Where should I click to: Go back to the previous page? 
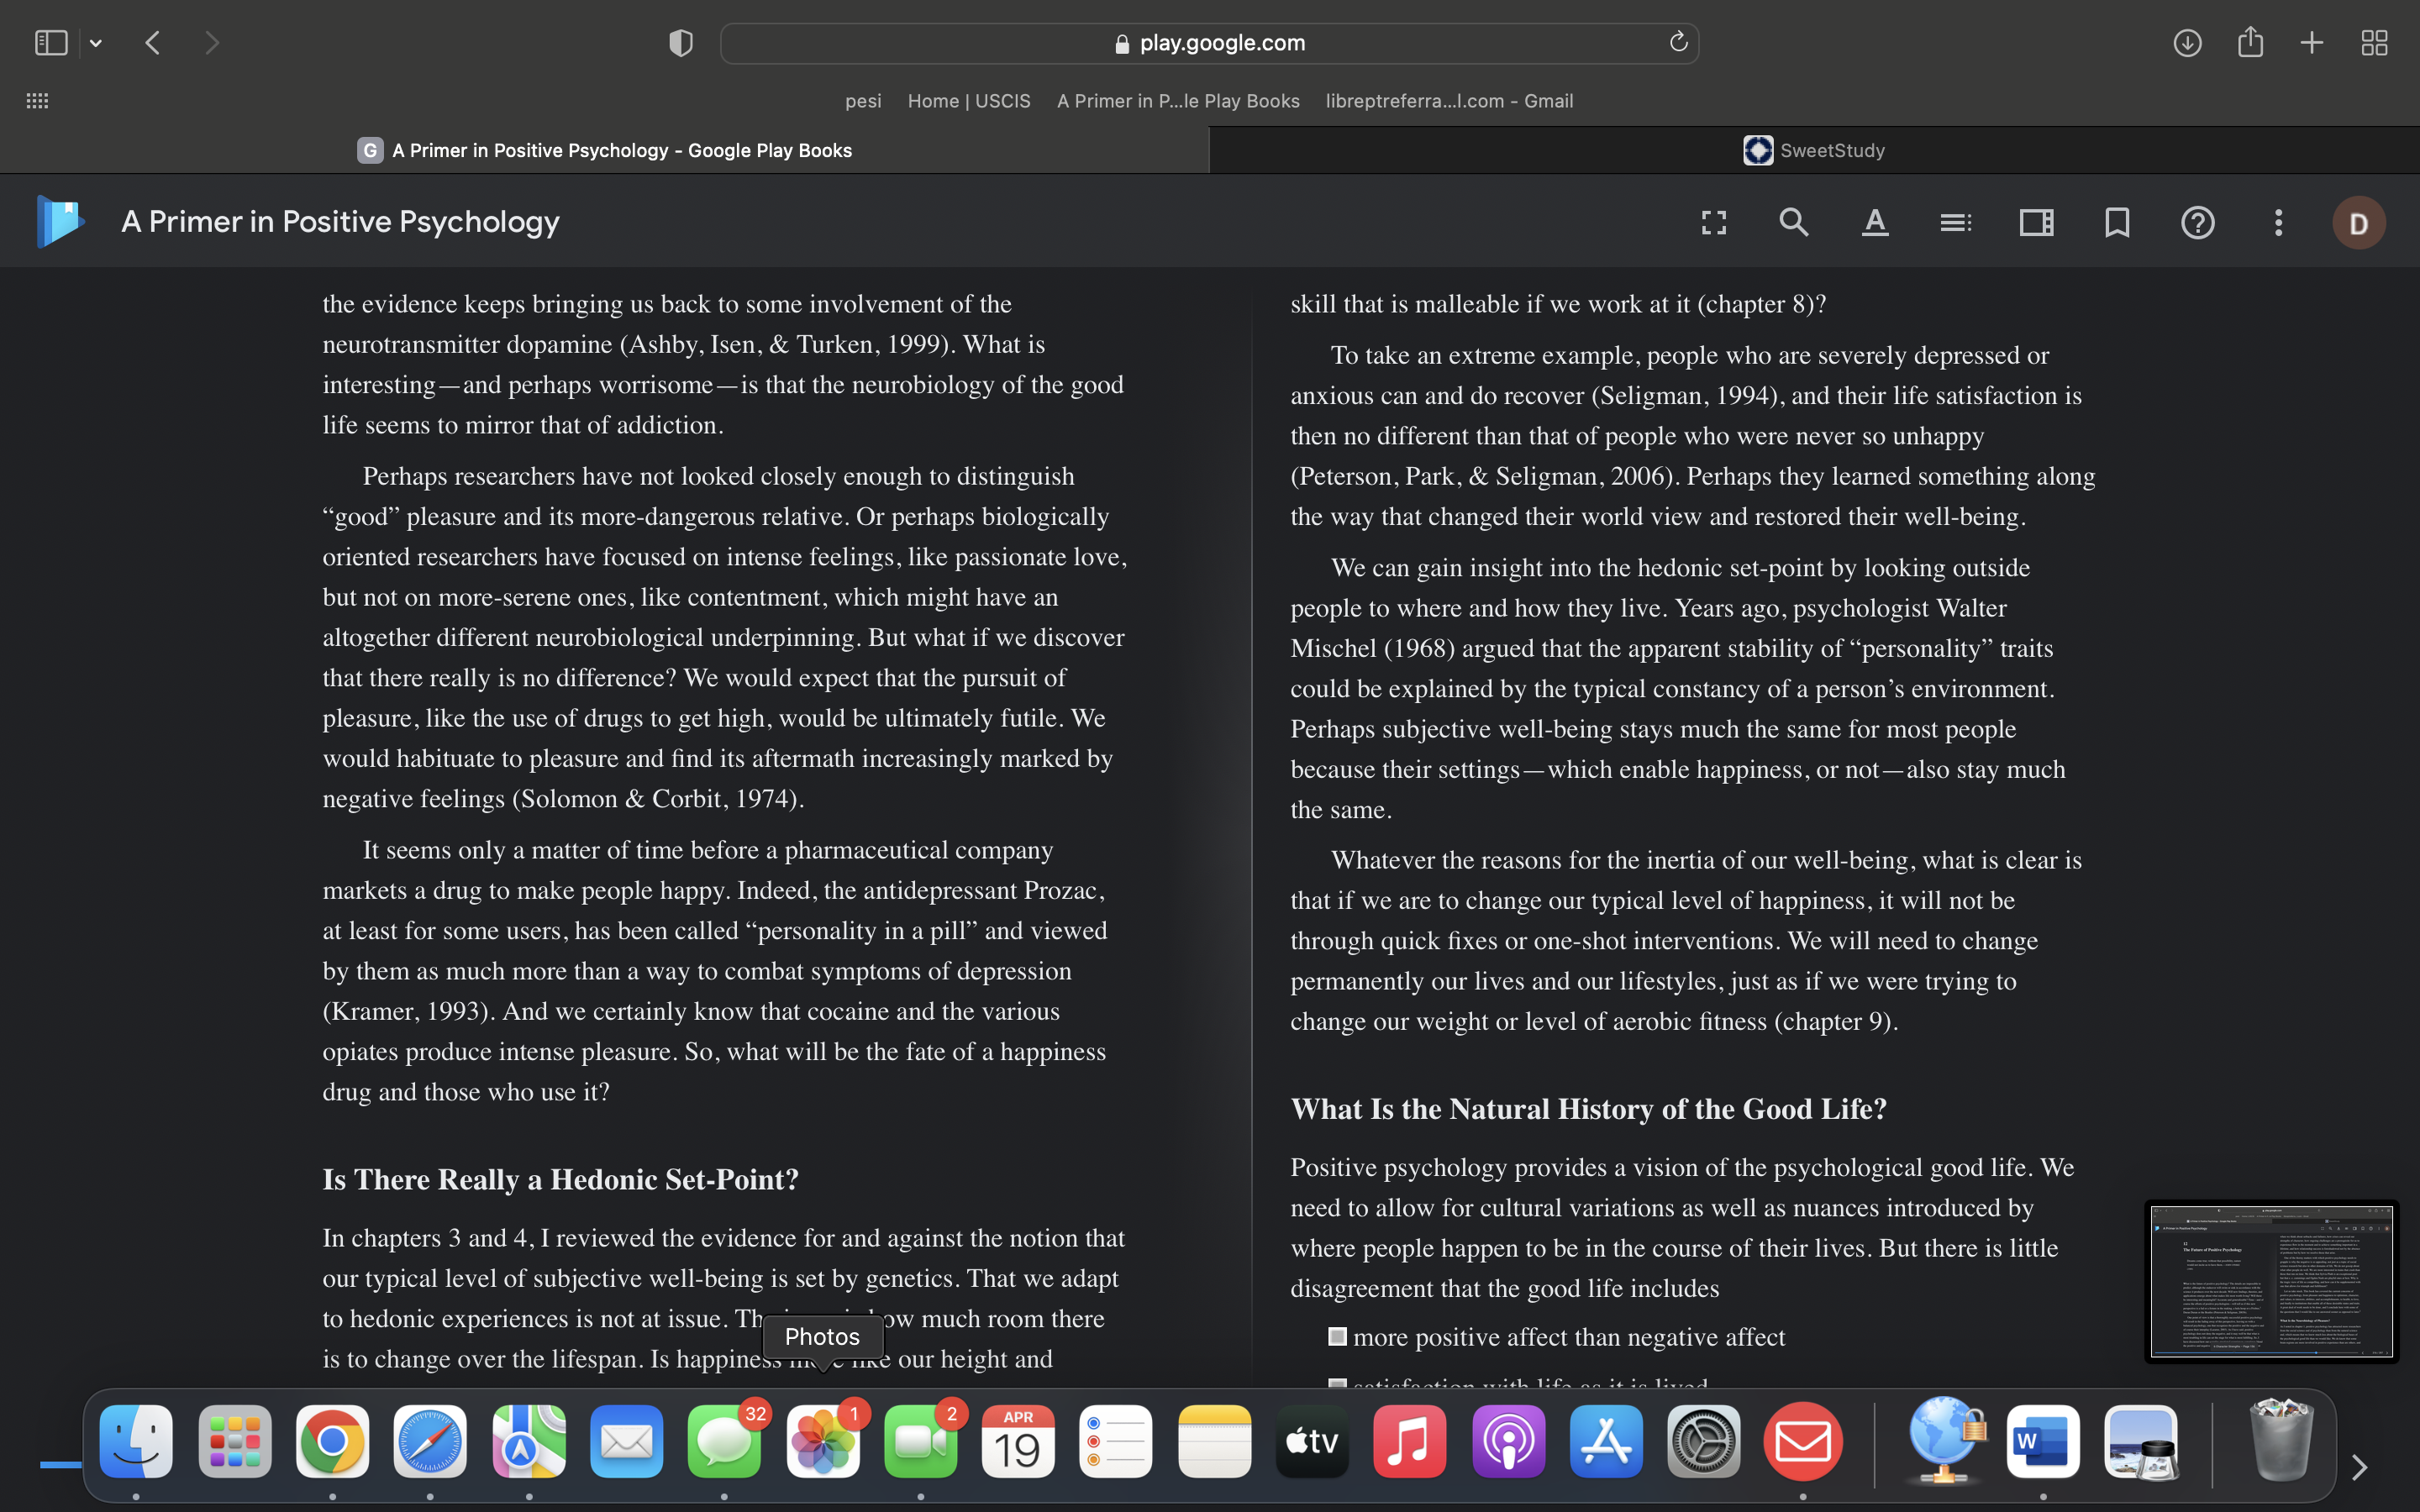153,43
